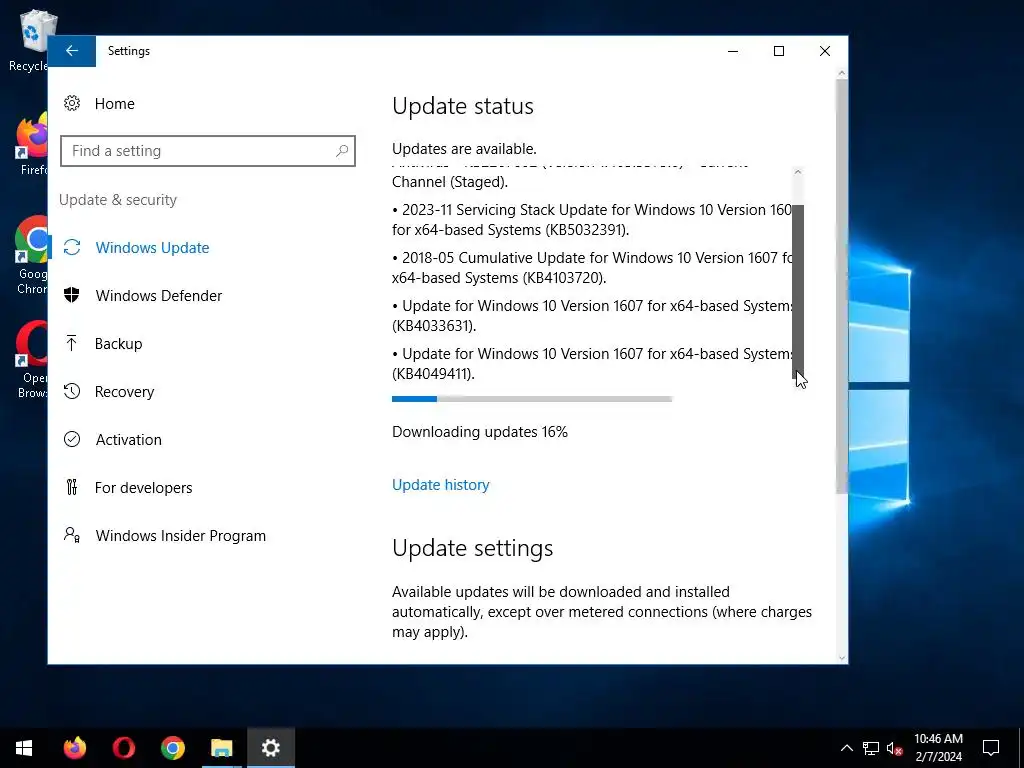
Task: Launch Opera from the taskbar
Action: (123, 748)
